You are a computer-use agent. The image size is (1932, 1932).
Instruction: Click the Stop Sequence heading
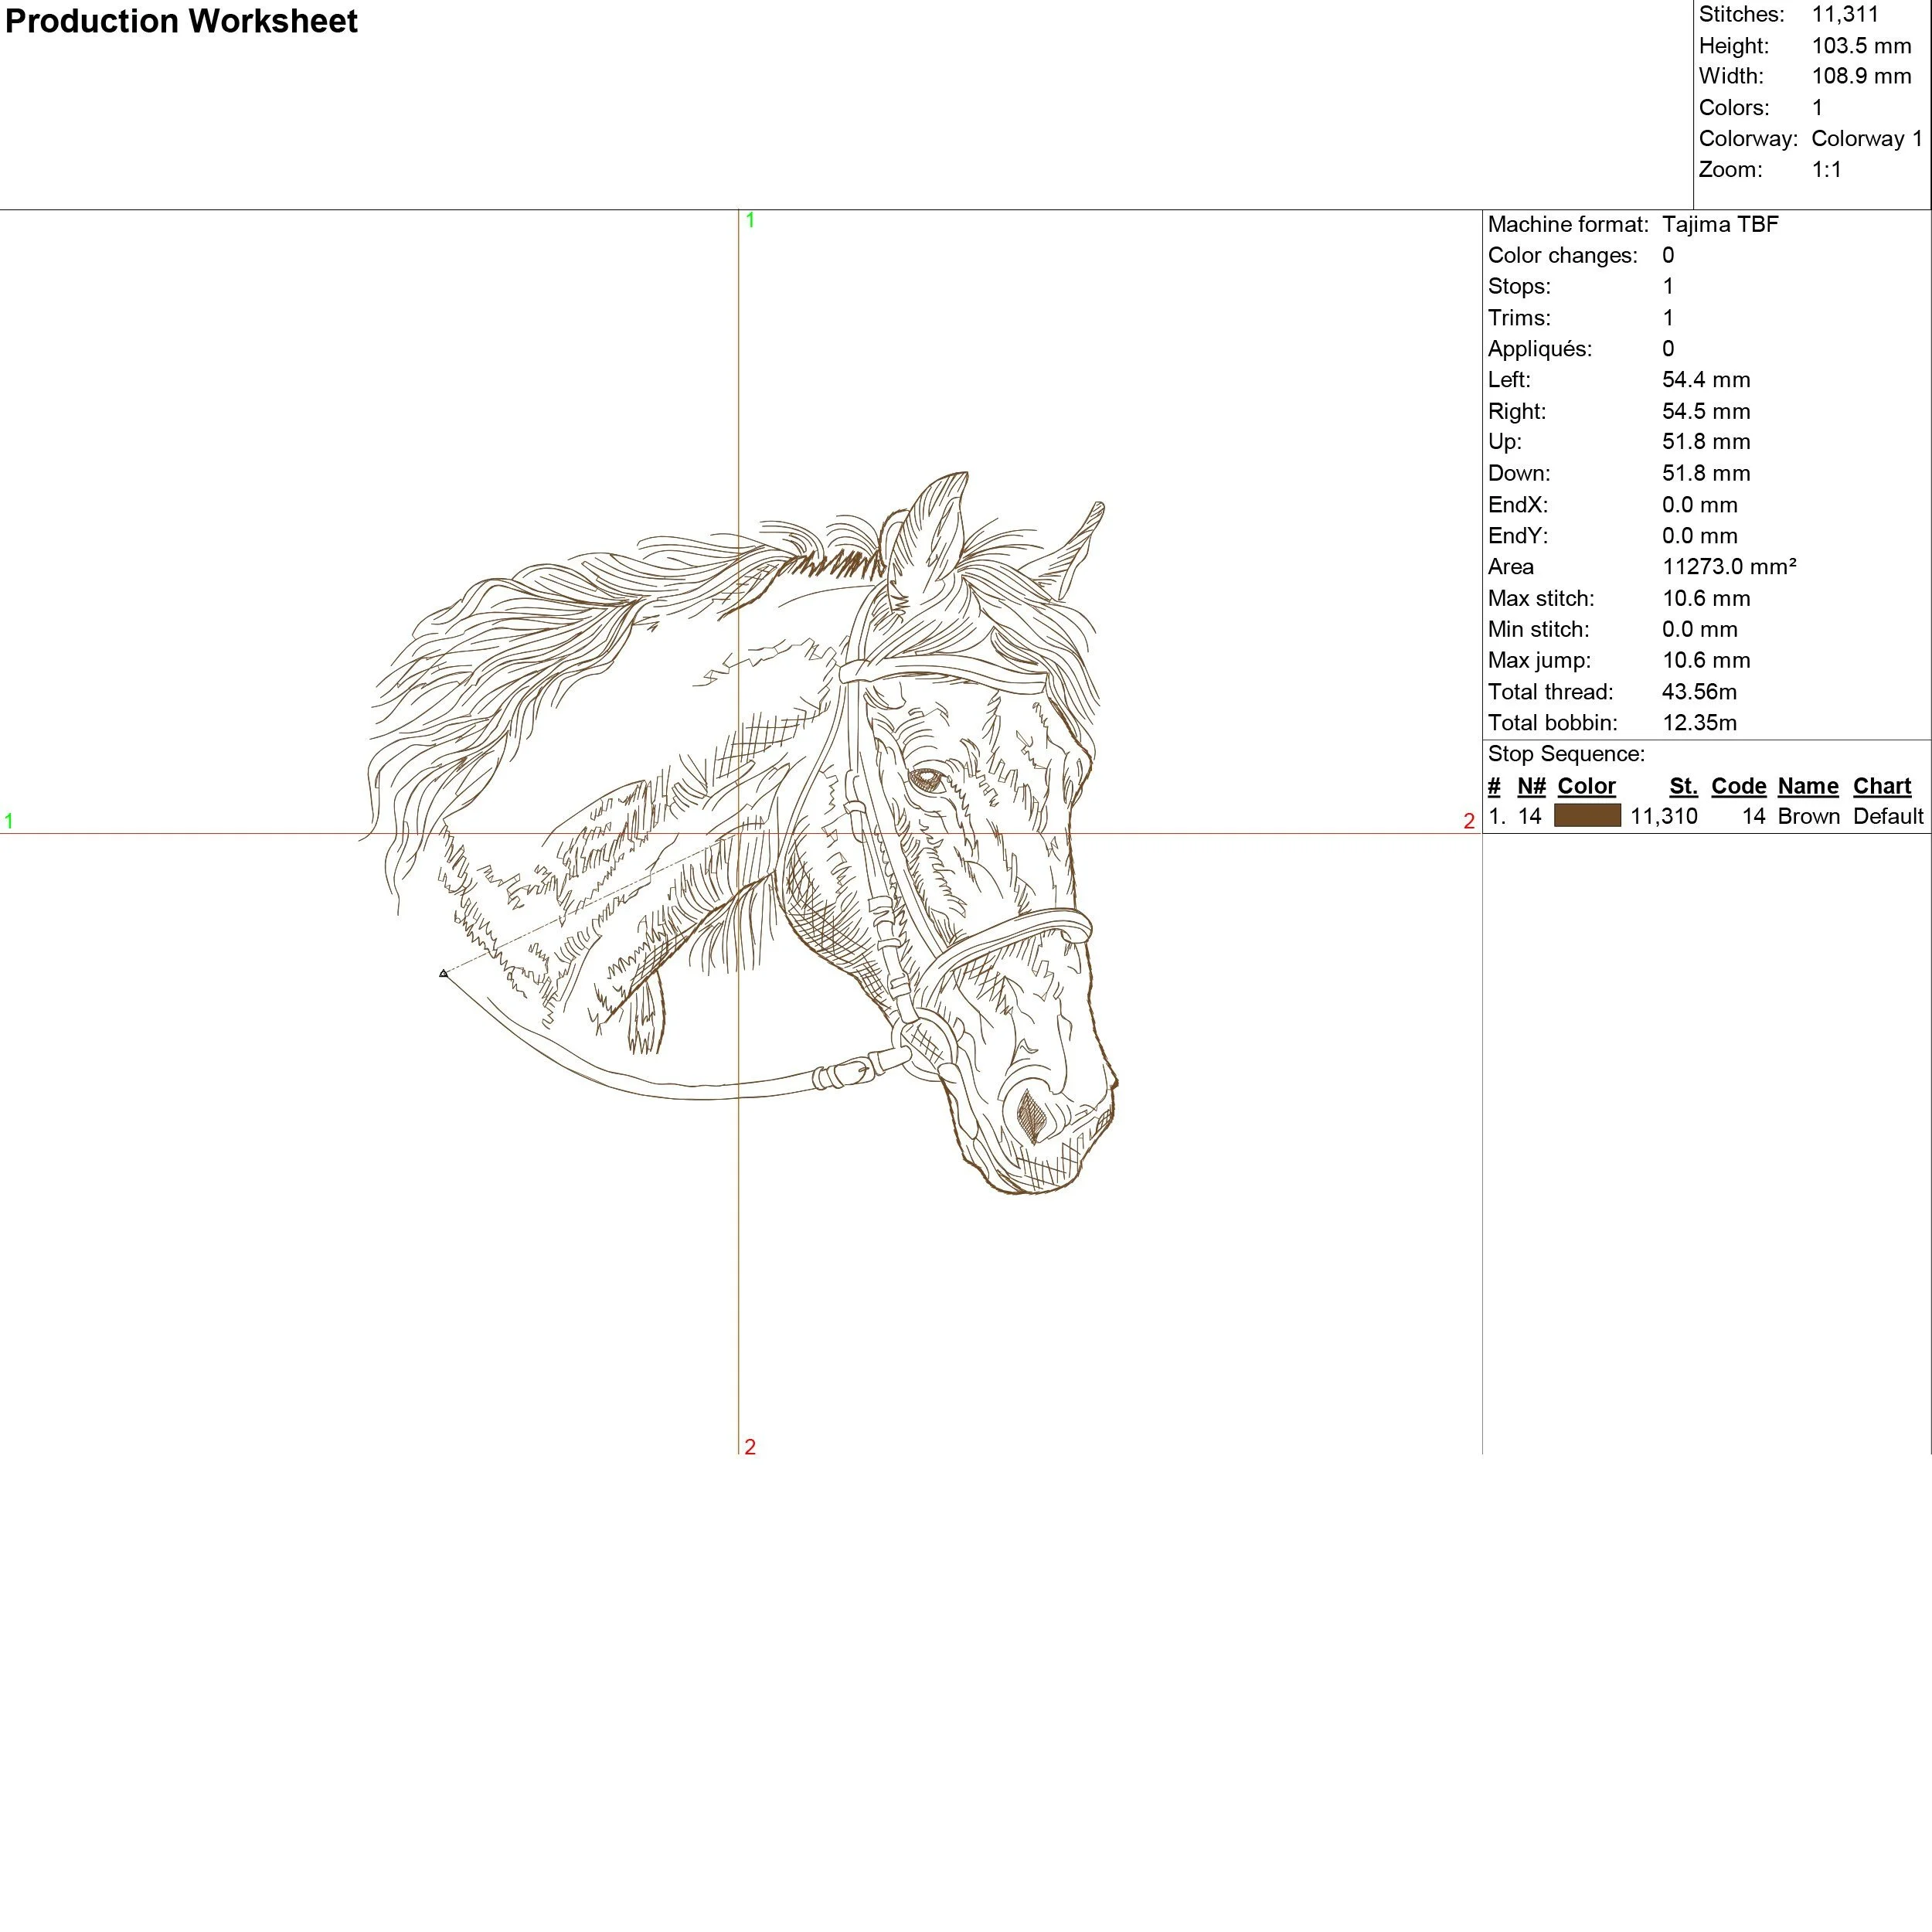click(1565, 754)
